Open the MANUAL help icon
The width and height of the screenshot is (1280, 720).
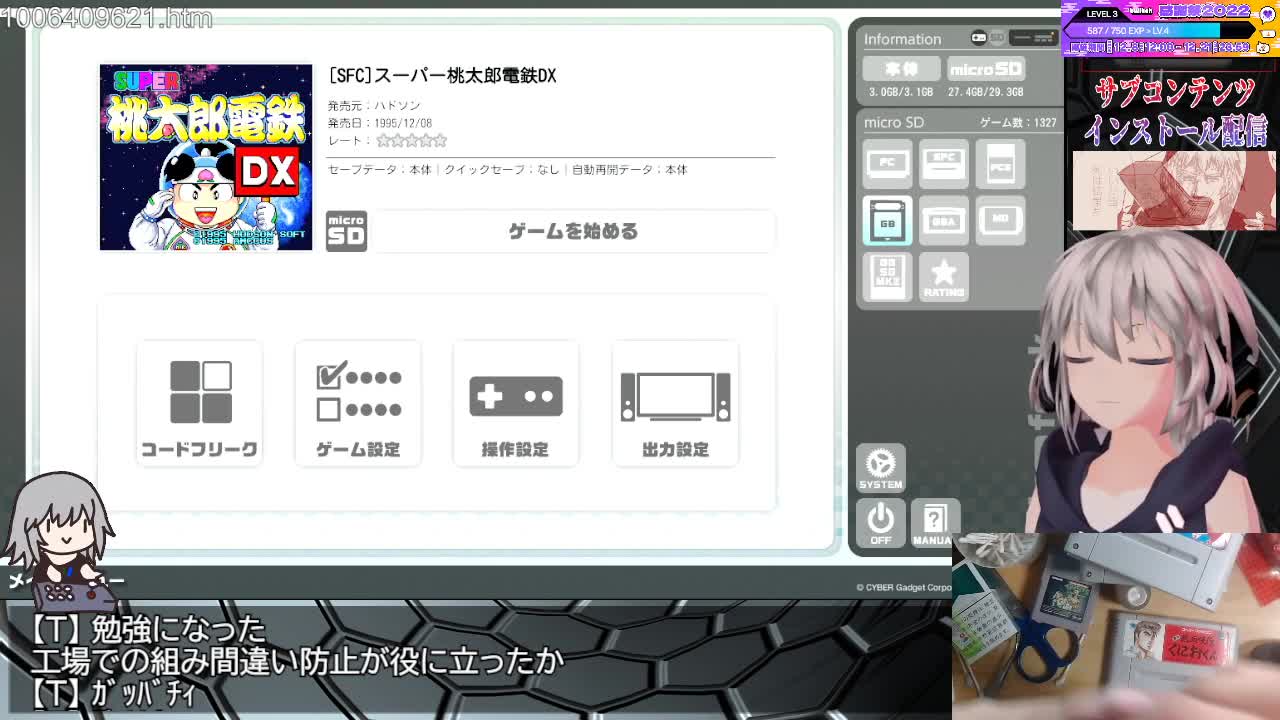[x=934, y=523]
